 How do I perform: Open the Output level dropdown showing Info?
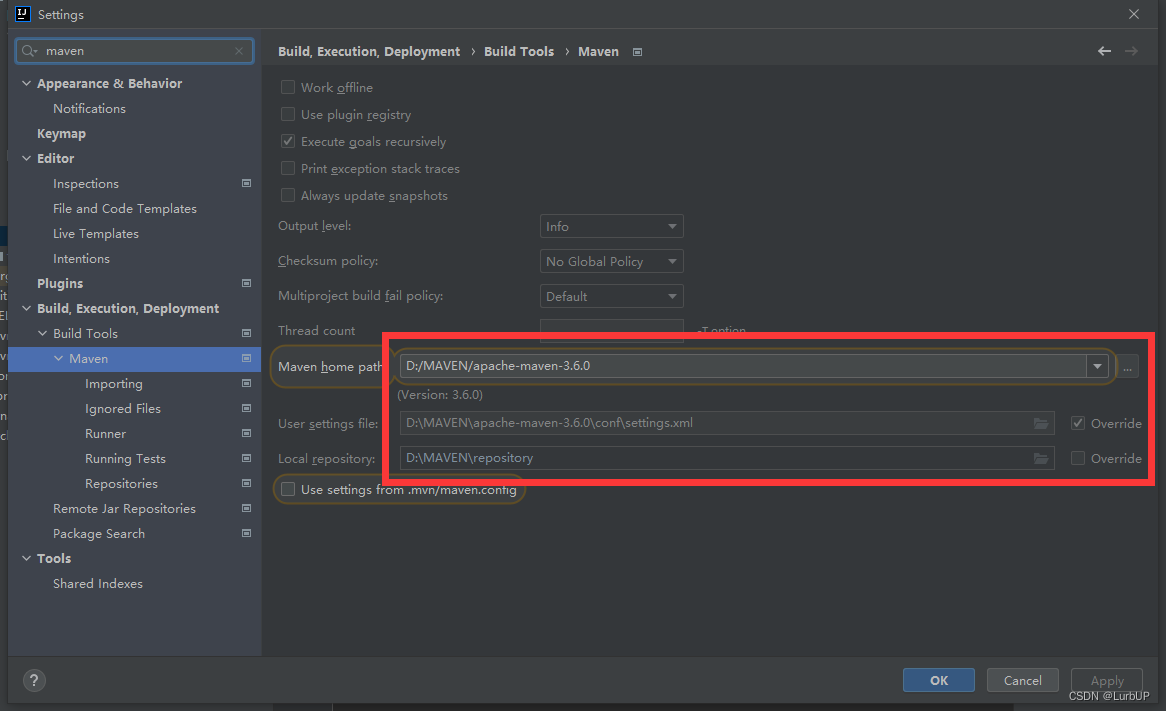(x=611, y=226)
